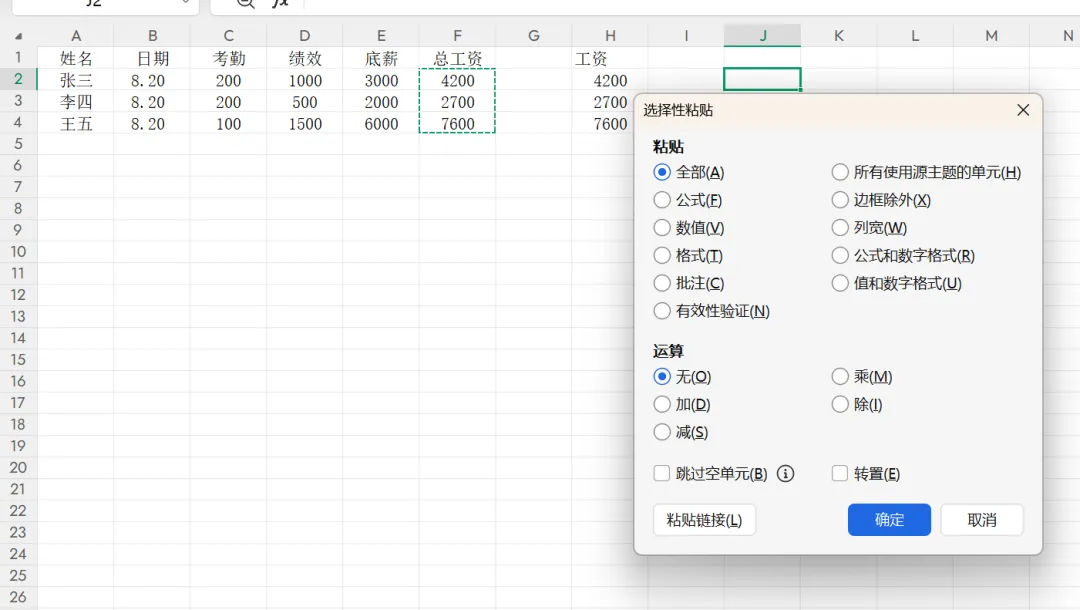The width and height of the screenshot is (1080, 610).
Task: Select the 有效性验证(N) paste option
Action: coord(662,311)
